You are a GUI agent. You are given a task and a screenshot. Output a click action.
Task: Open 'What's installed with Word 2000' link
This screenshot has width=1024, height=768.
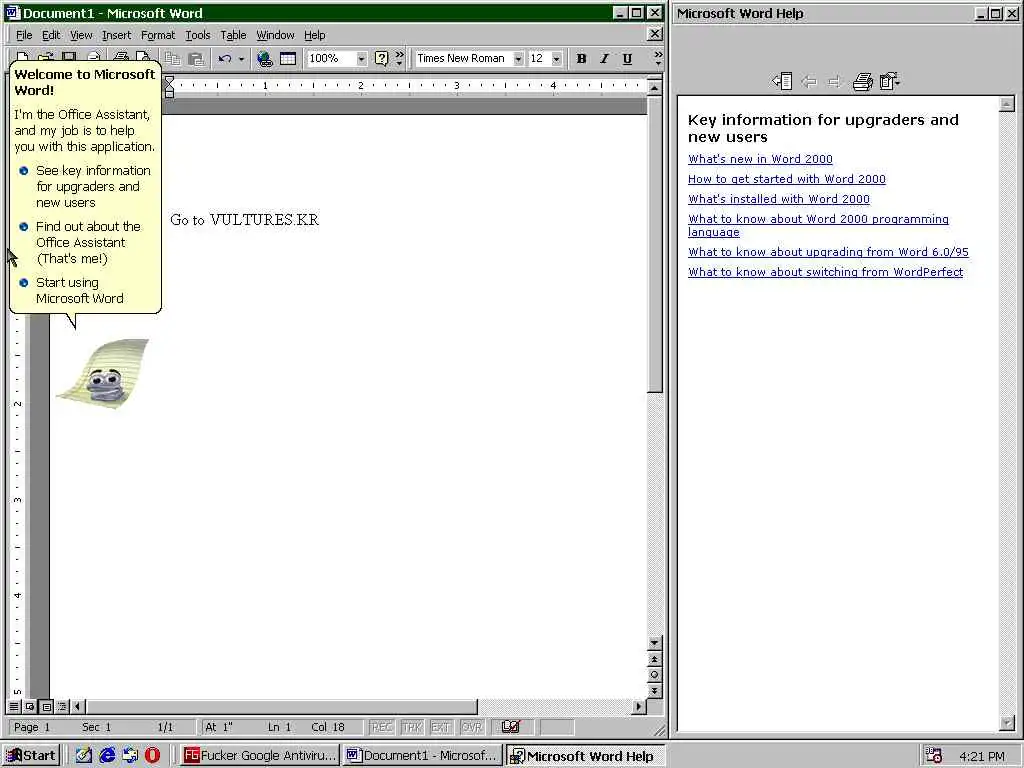778,199
